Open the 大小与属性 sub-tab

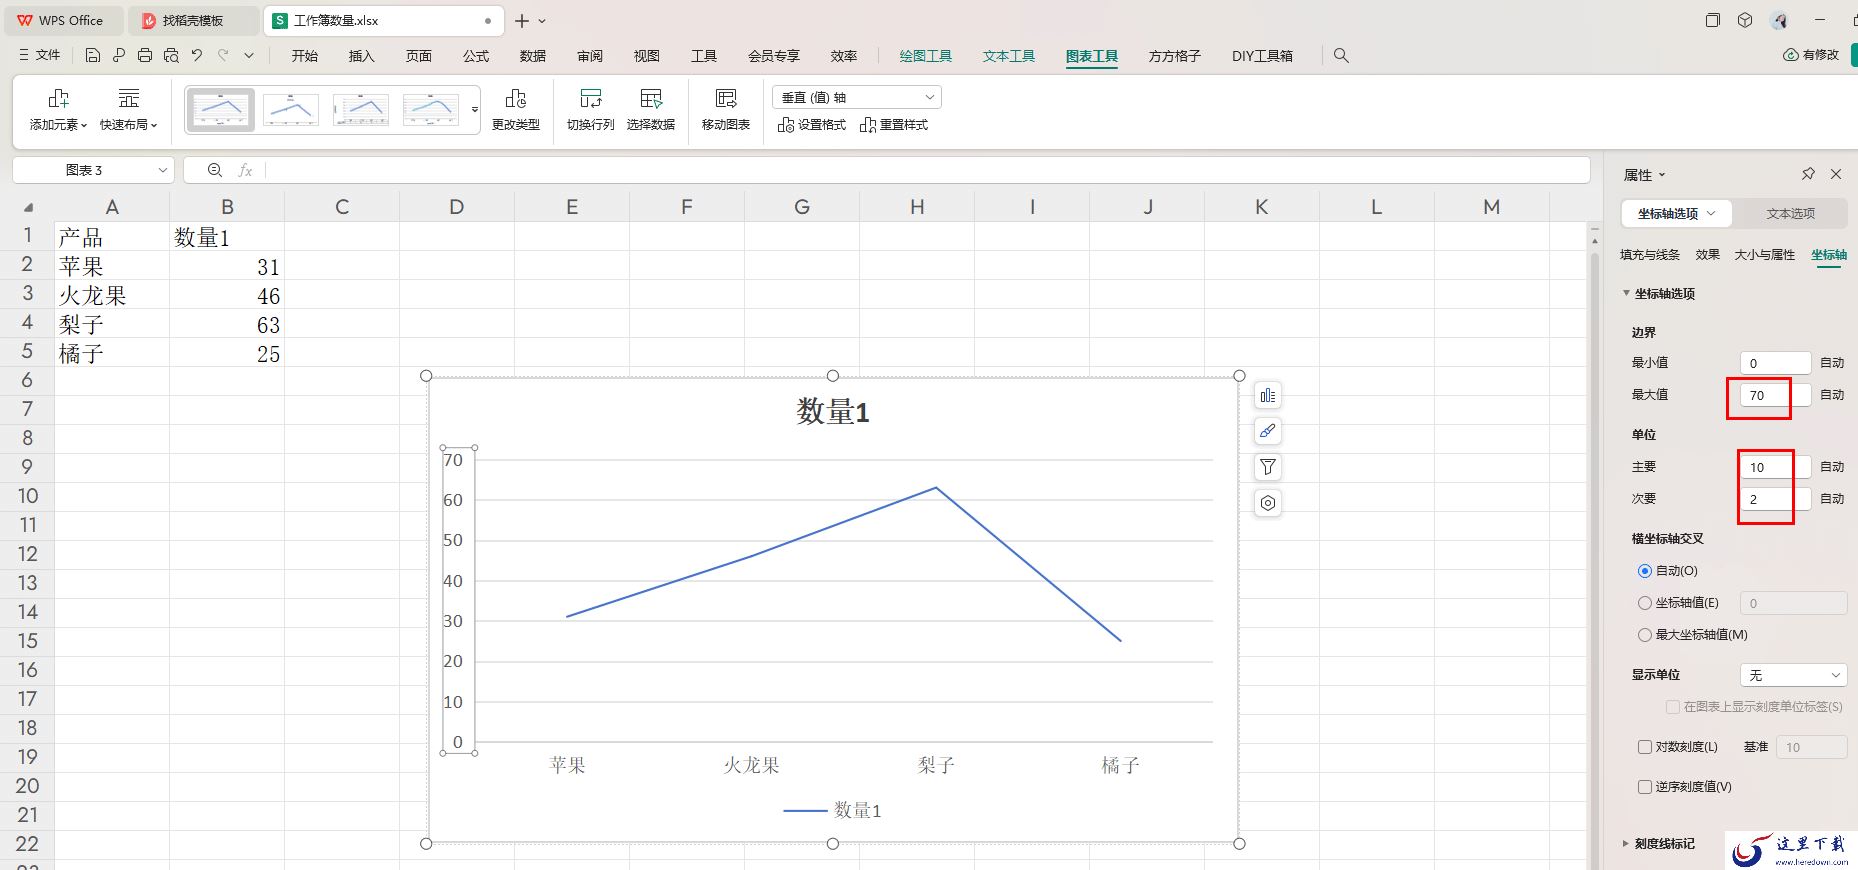point(1764,255)
